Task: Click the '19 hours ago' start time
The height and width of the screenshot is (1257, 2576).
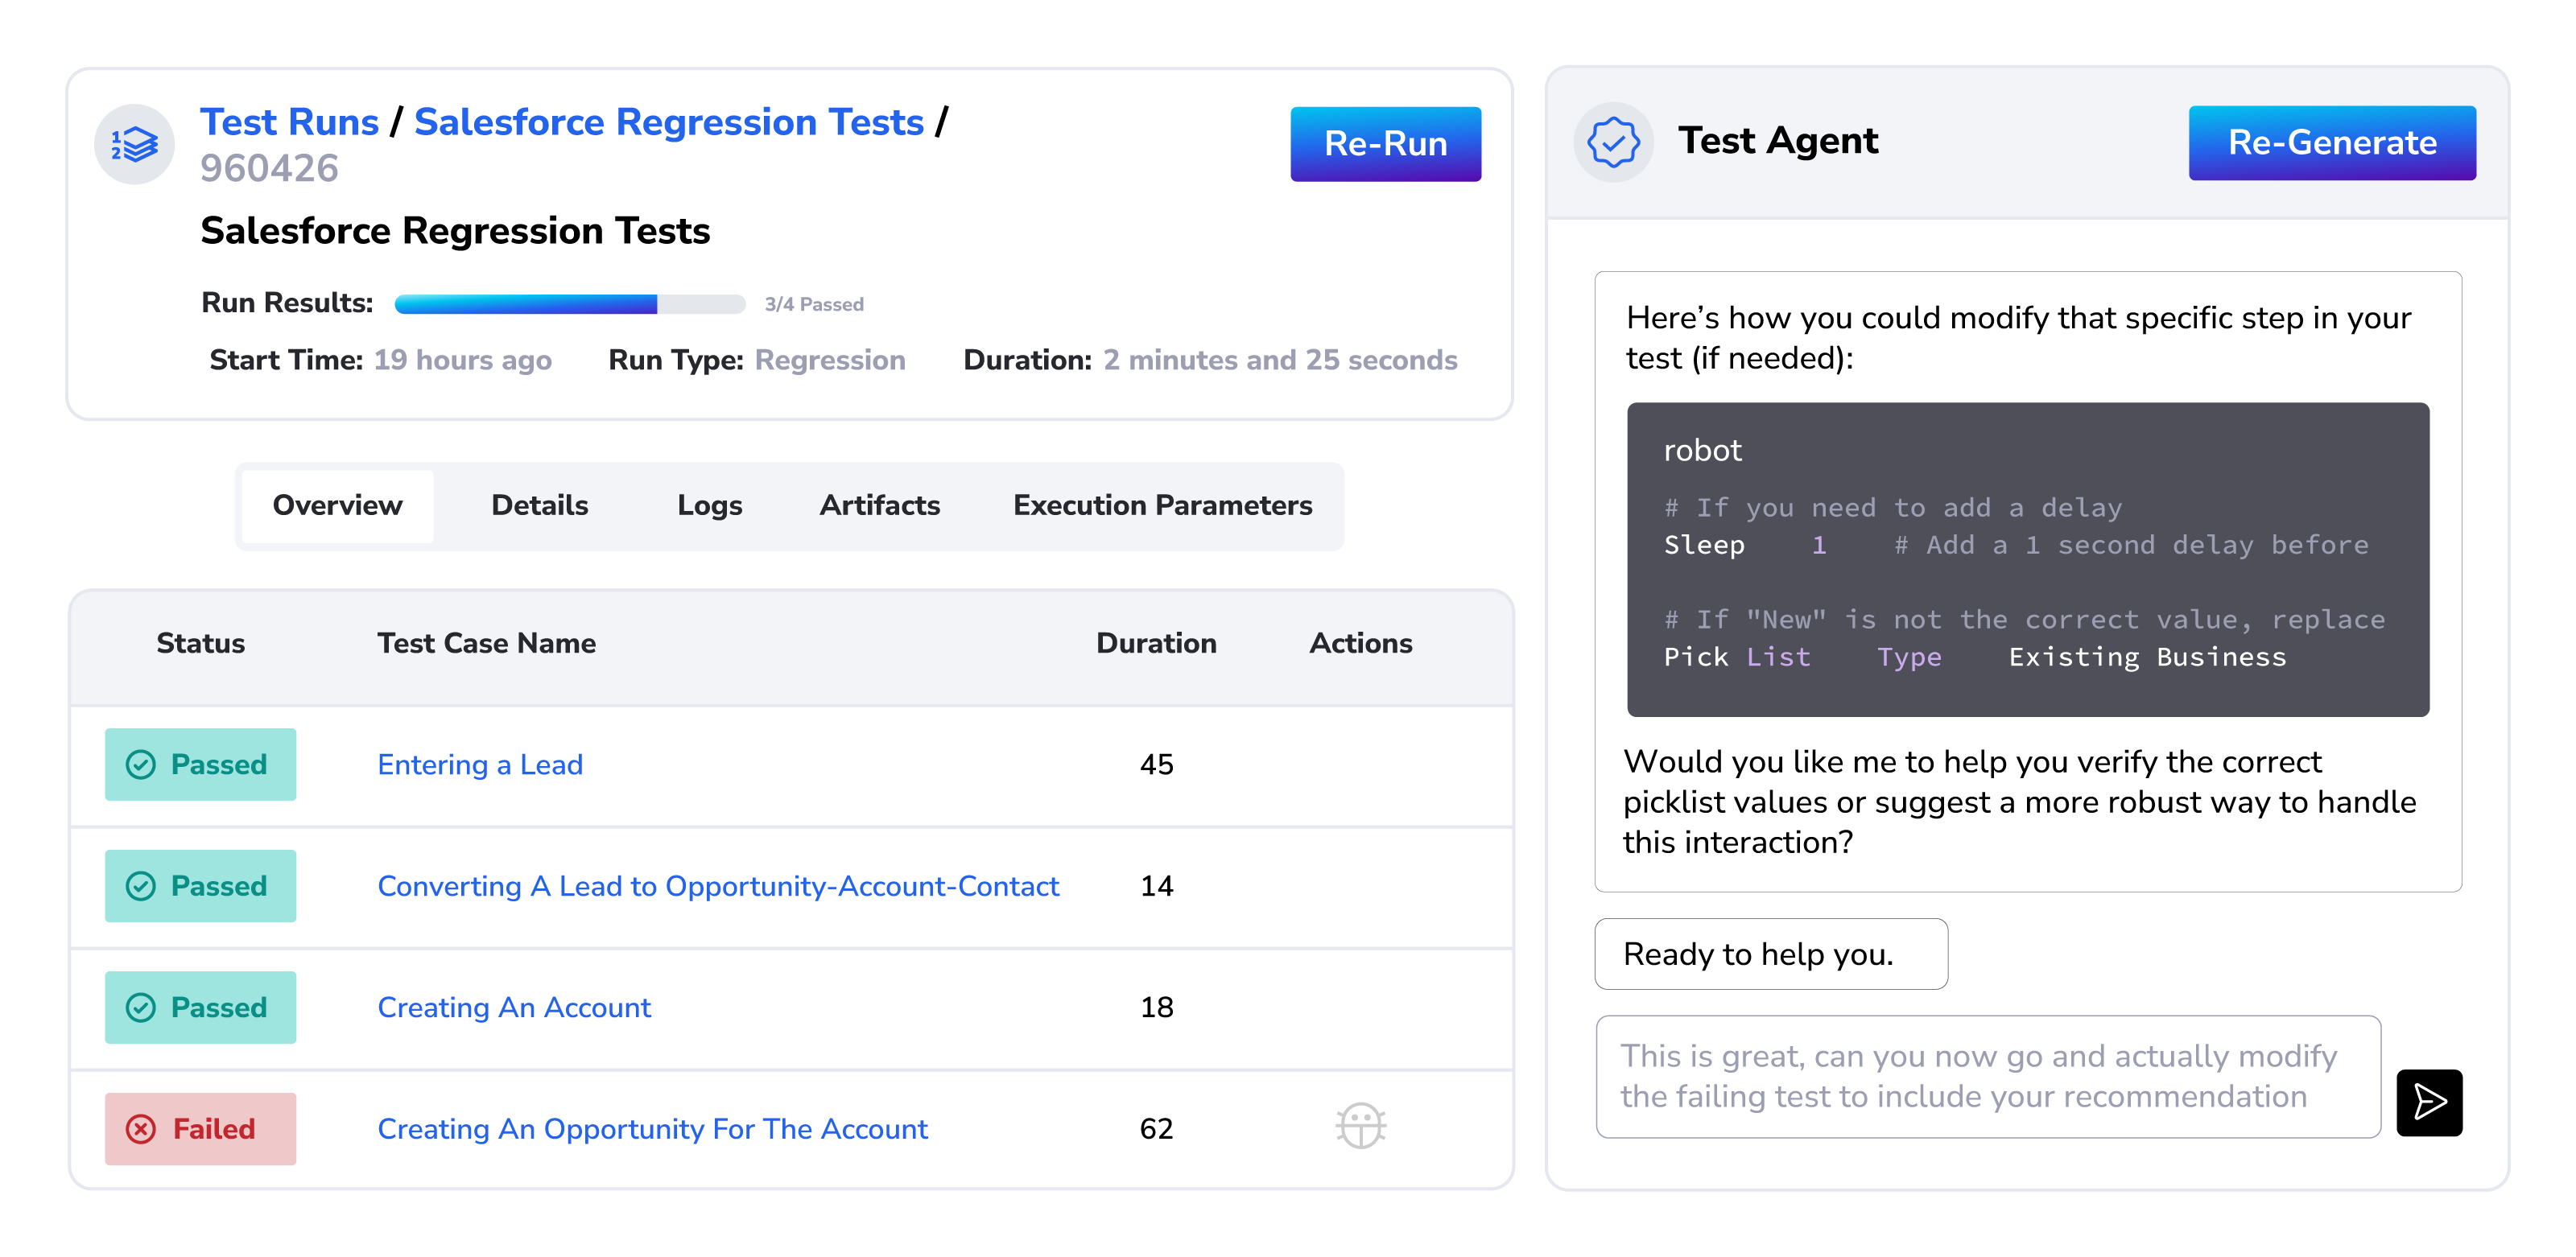Action: point(462,360)
